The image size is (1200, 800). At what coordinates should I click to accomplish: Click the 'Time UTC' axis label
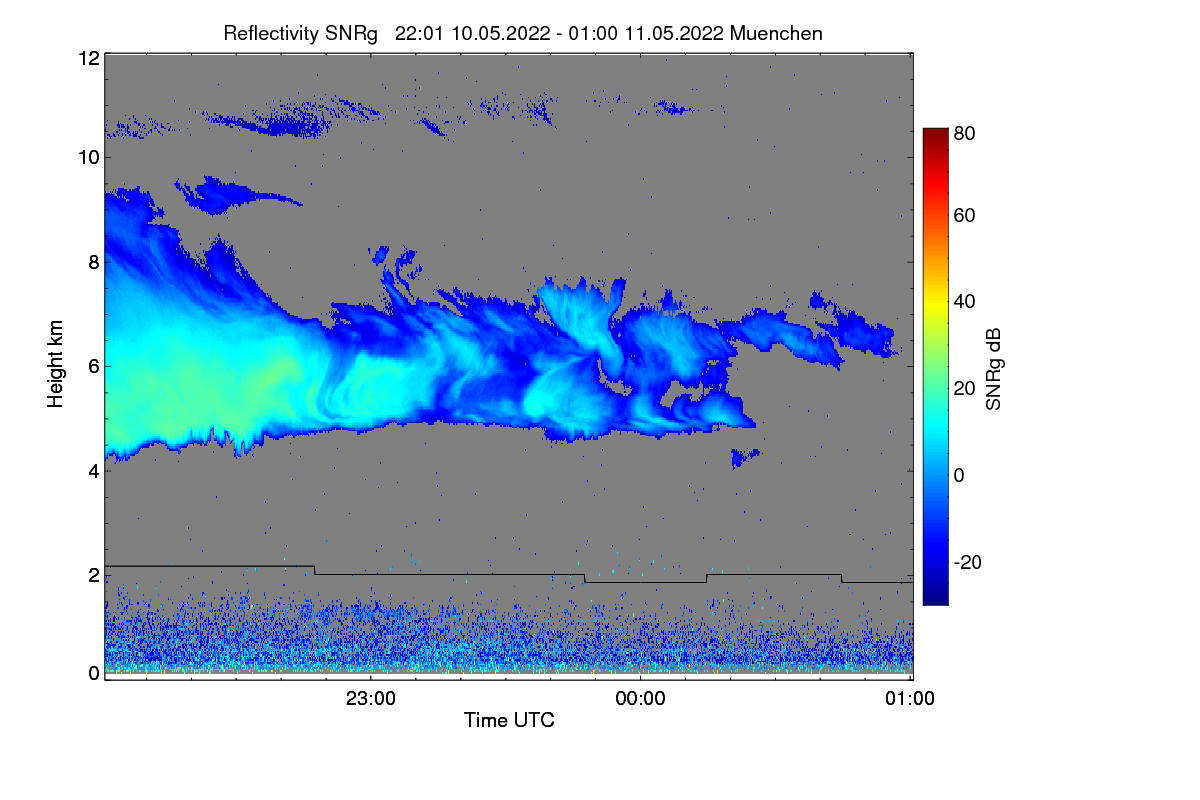pos(509,720)
